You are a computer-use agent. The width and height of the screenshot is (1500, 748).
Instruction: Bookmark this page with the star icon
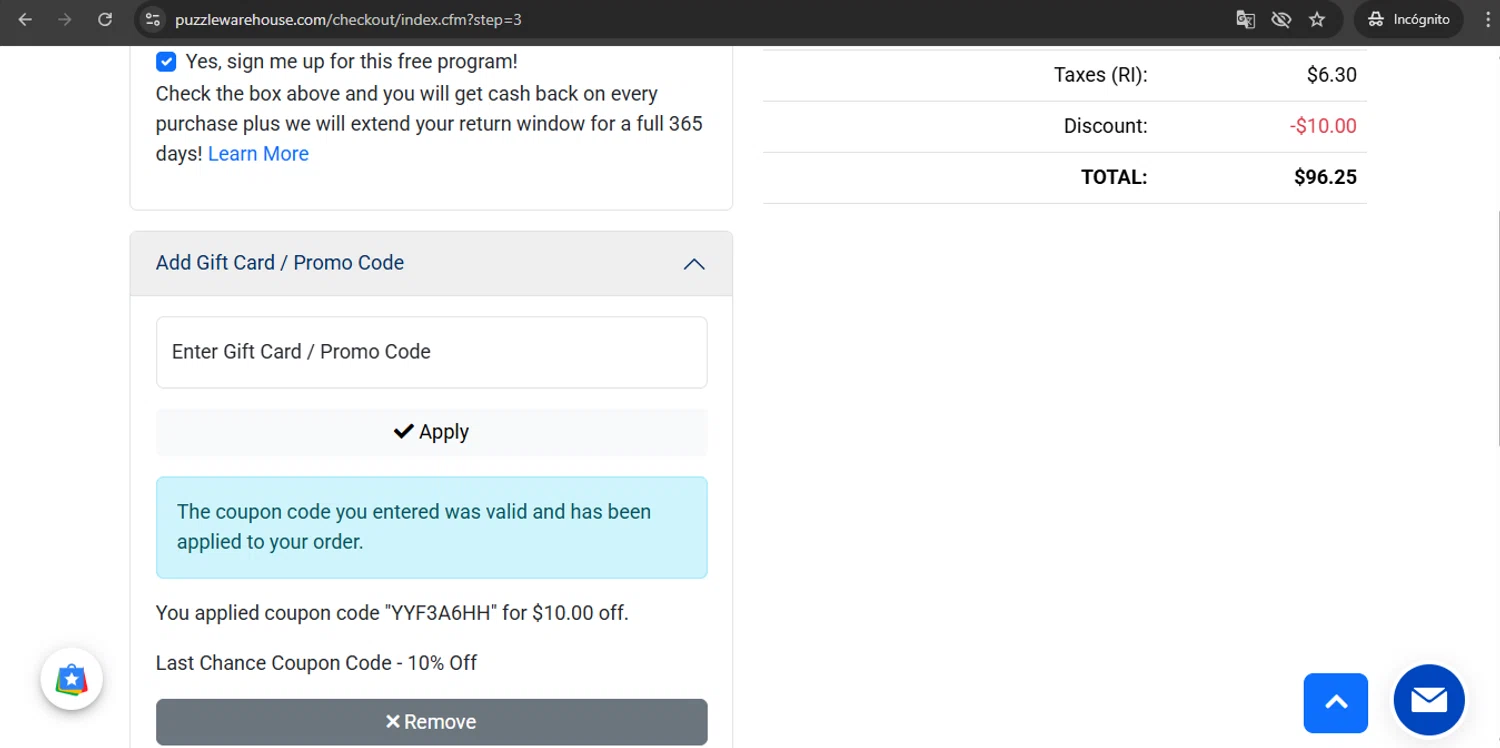tap(1317, 19)
